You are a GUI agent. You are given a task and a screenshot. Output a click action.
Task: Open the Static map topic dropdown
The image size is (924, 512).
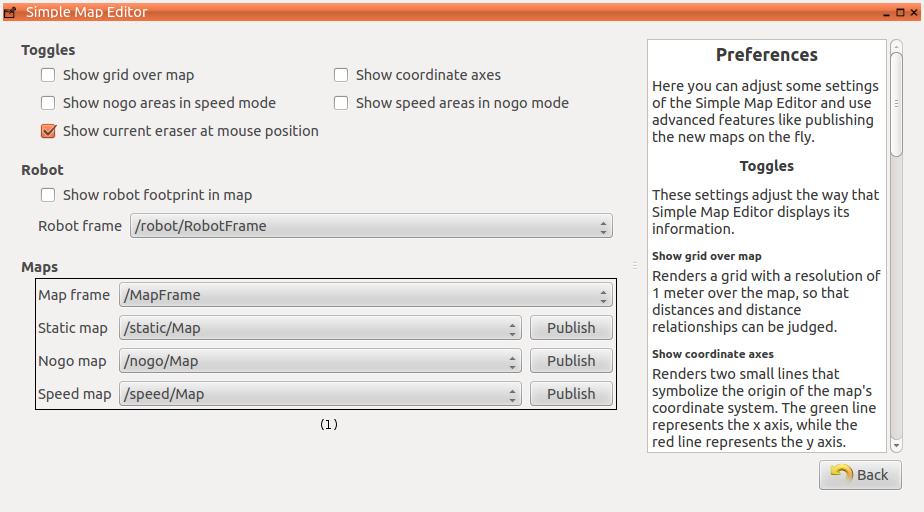[320, 328]
